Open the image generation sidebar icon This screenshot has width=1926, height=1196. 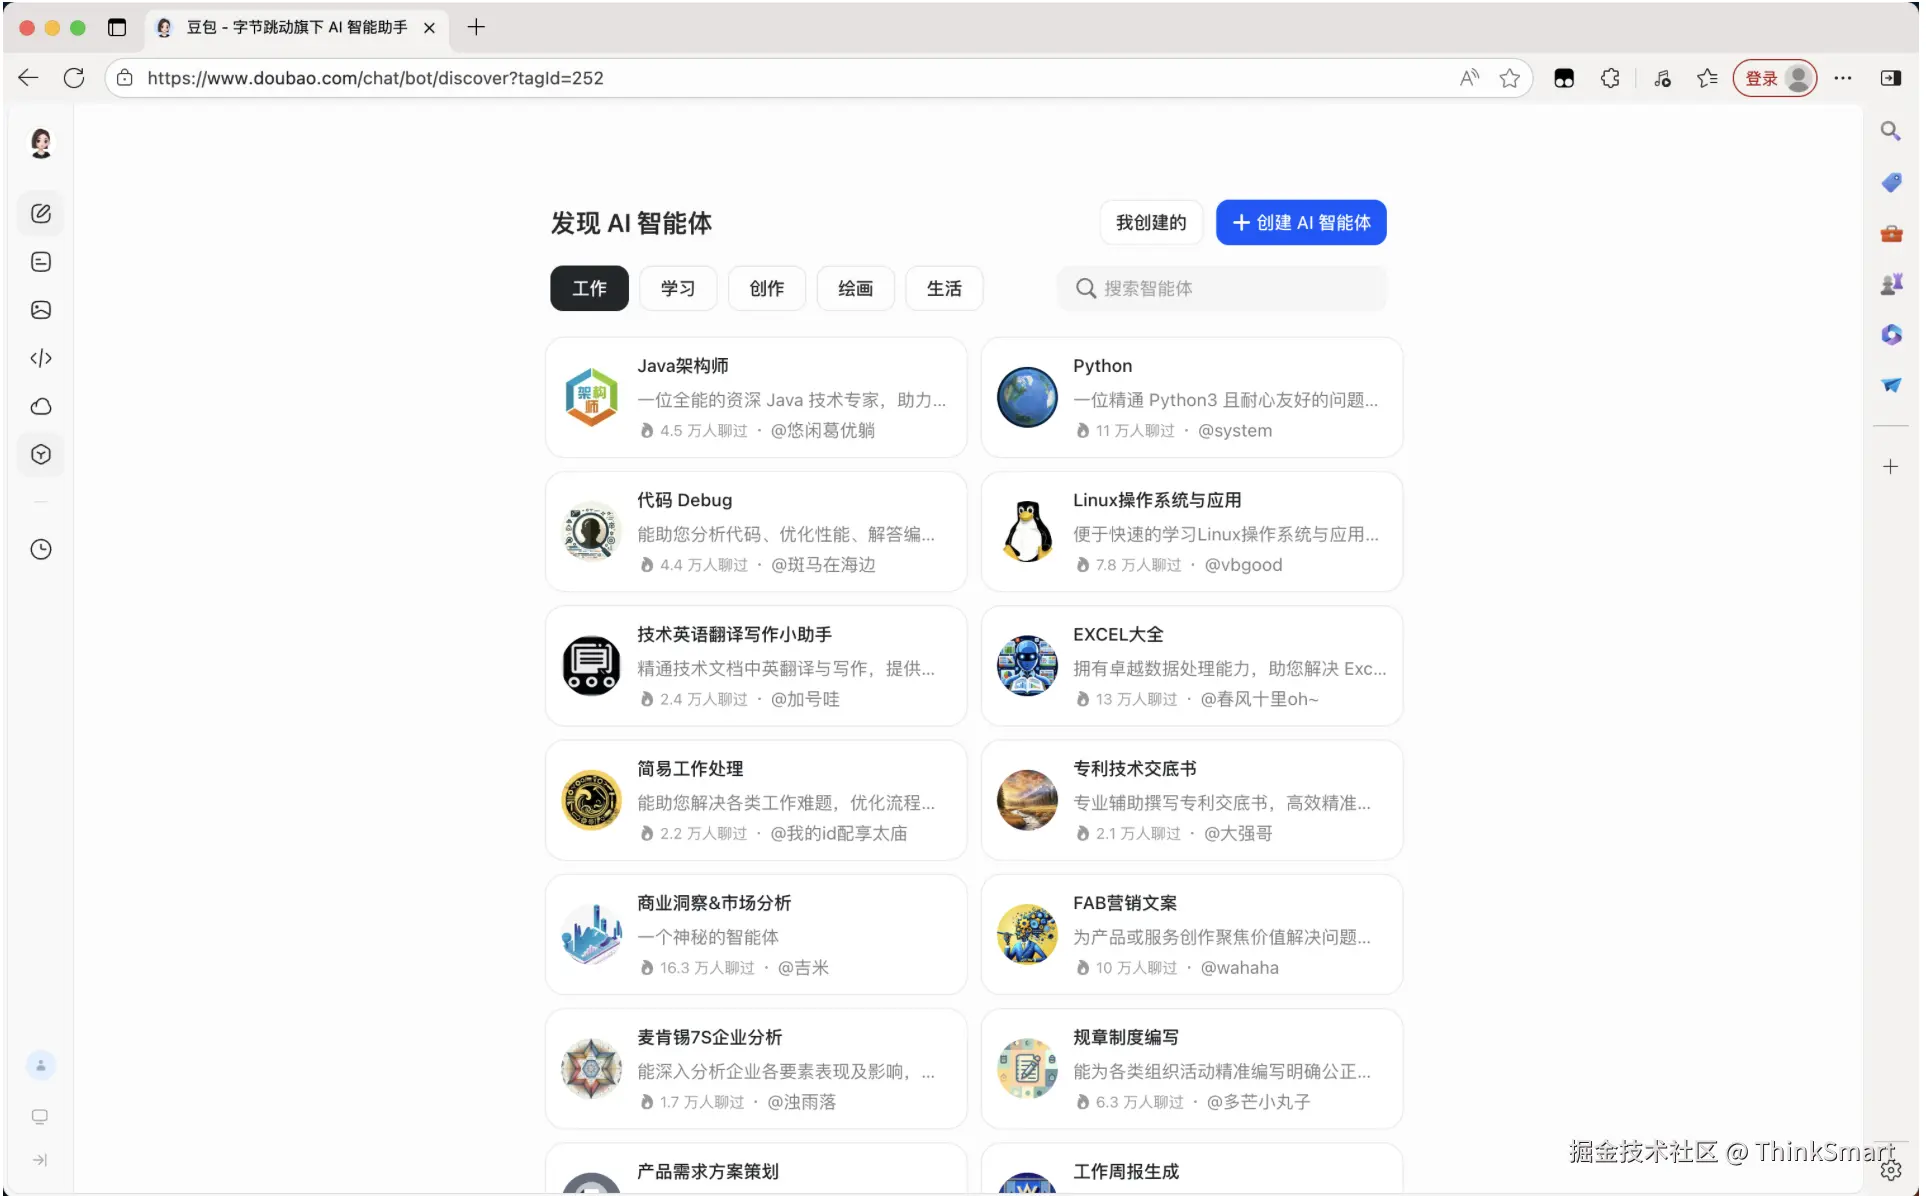pos(41,310)
